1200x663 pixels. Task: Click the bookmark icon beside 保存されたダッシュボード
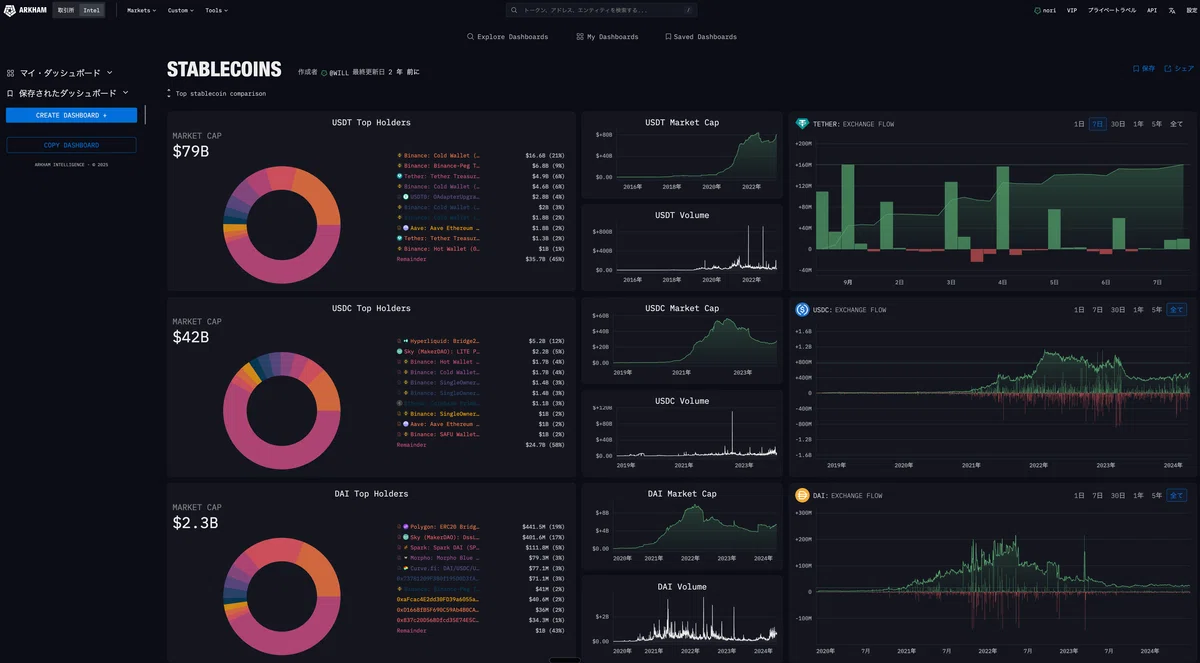(10, 93)
